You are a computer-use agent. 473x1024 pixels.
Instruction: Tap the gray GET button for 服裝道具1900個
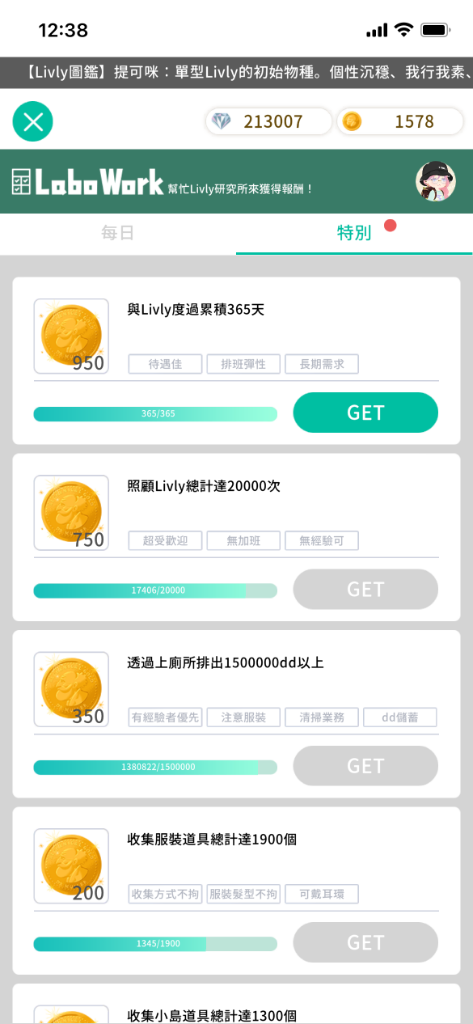(x=365, y=942)
